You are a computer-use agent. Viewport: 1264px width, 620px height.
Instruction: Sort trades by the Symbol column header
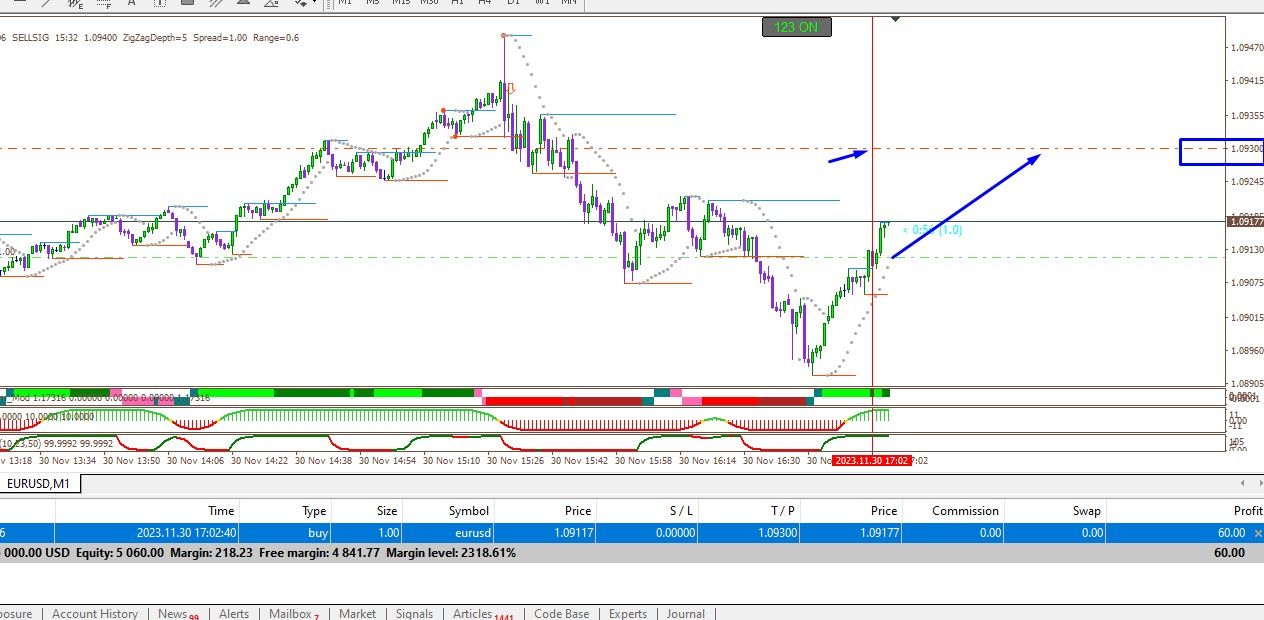click(468, 510)
